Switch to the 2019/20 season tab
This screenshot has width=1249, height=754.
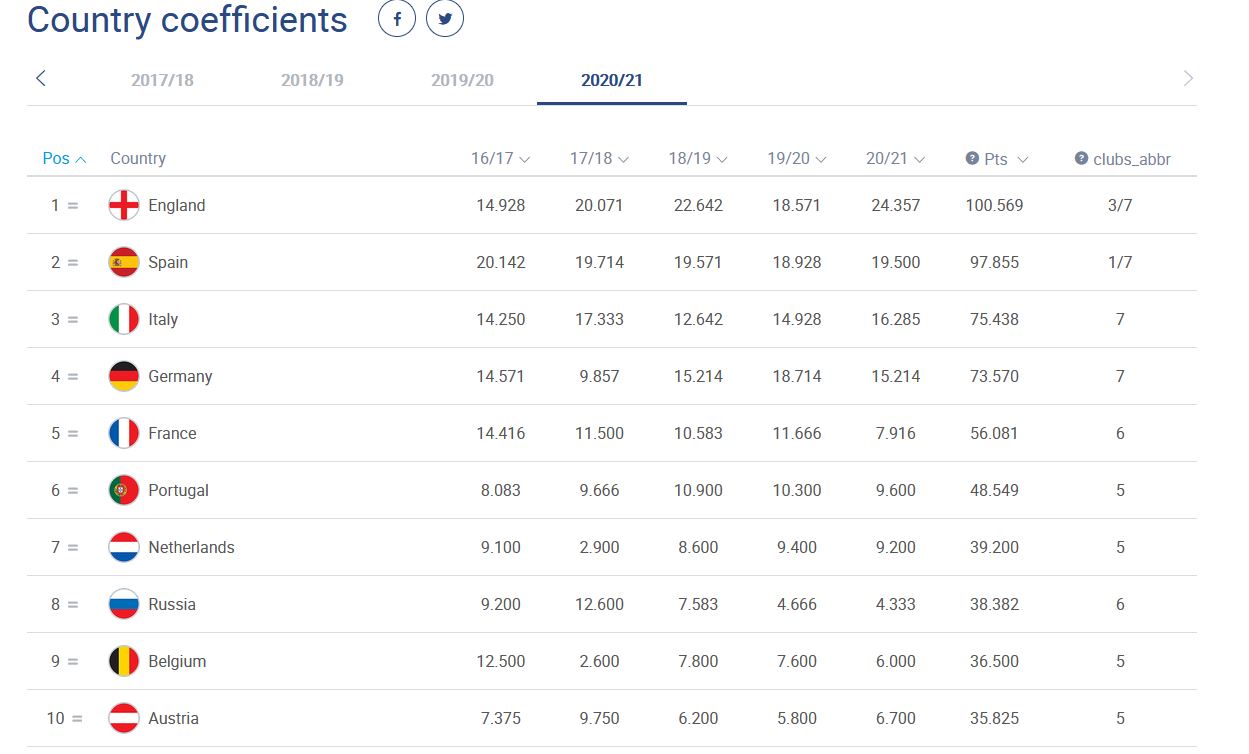tap(462, 80)
